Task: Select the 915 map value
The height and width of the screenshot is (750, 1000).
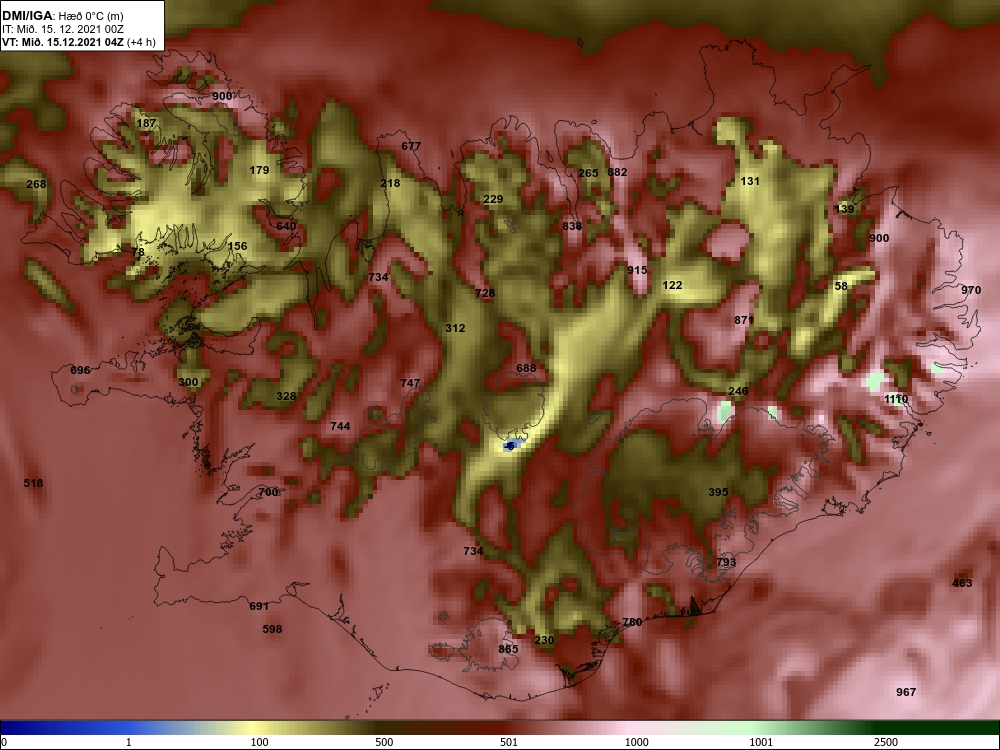Action: tap(637, 270)
